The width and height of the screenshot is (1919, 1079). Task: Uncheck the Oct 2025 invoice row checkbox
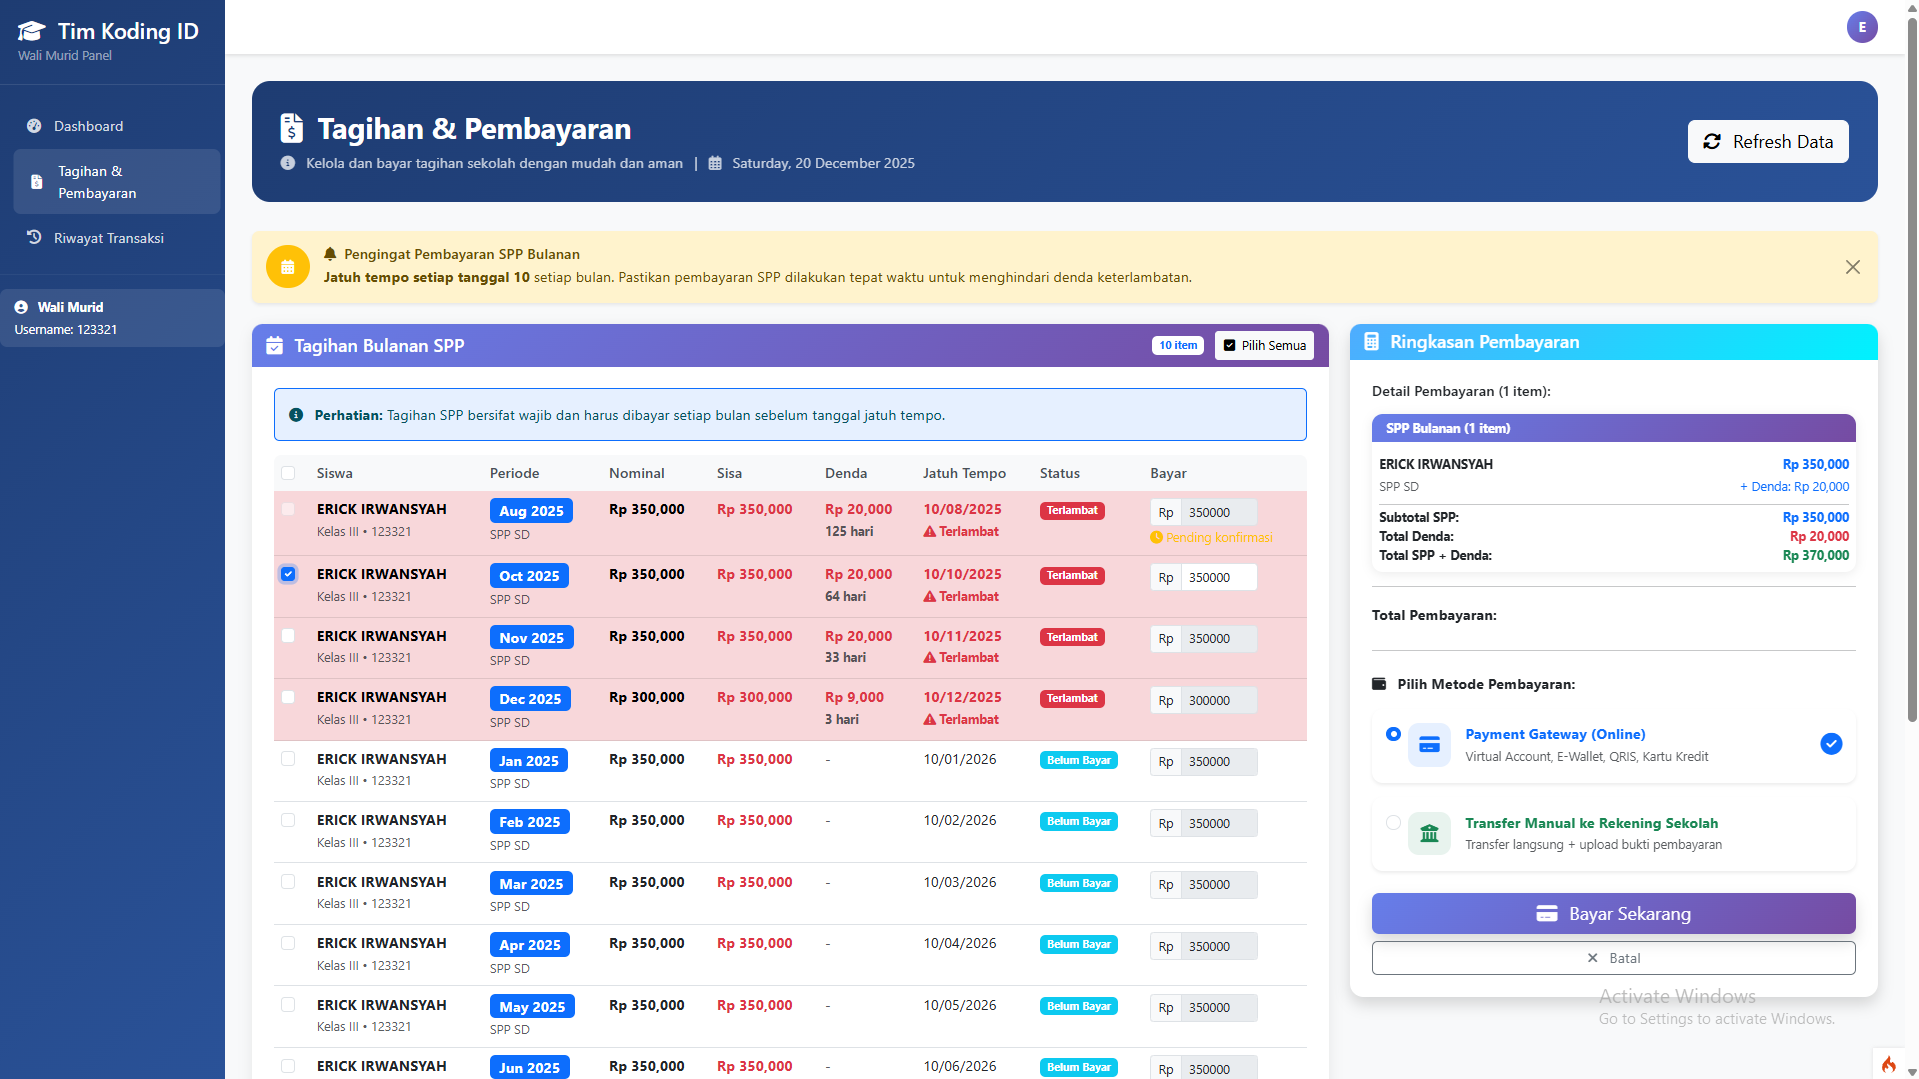point(289,573)
